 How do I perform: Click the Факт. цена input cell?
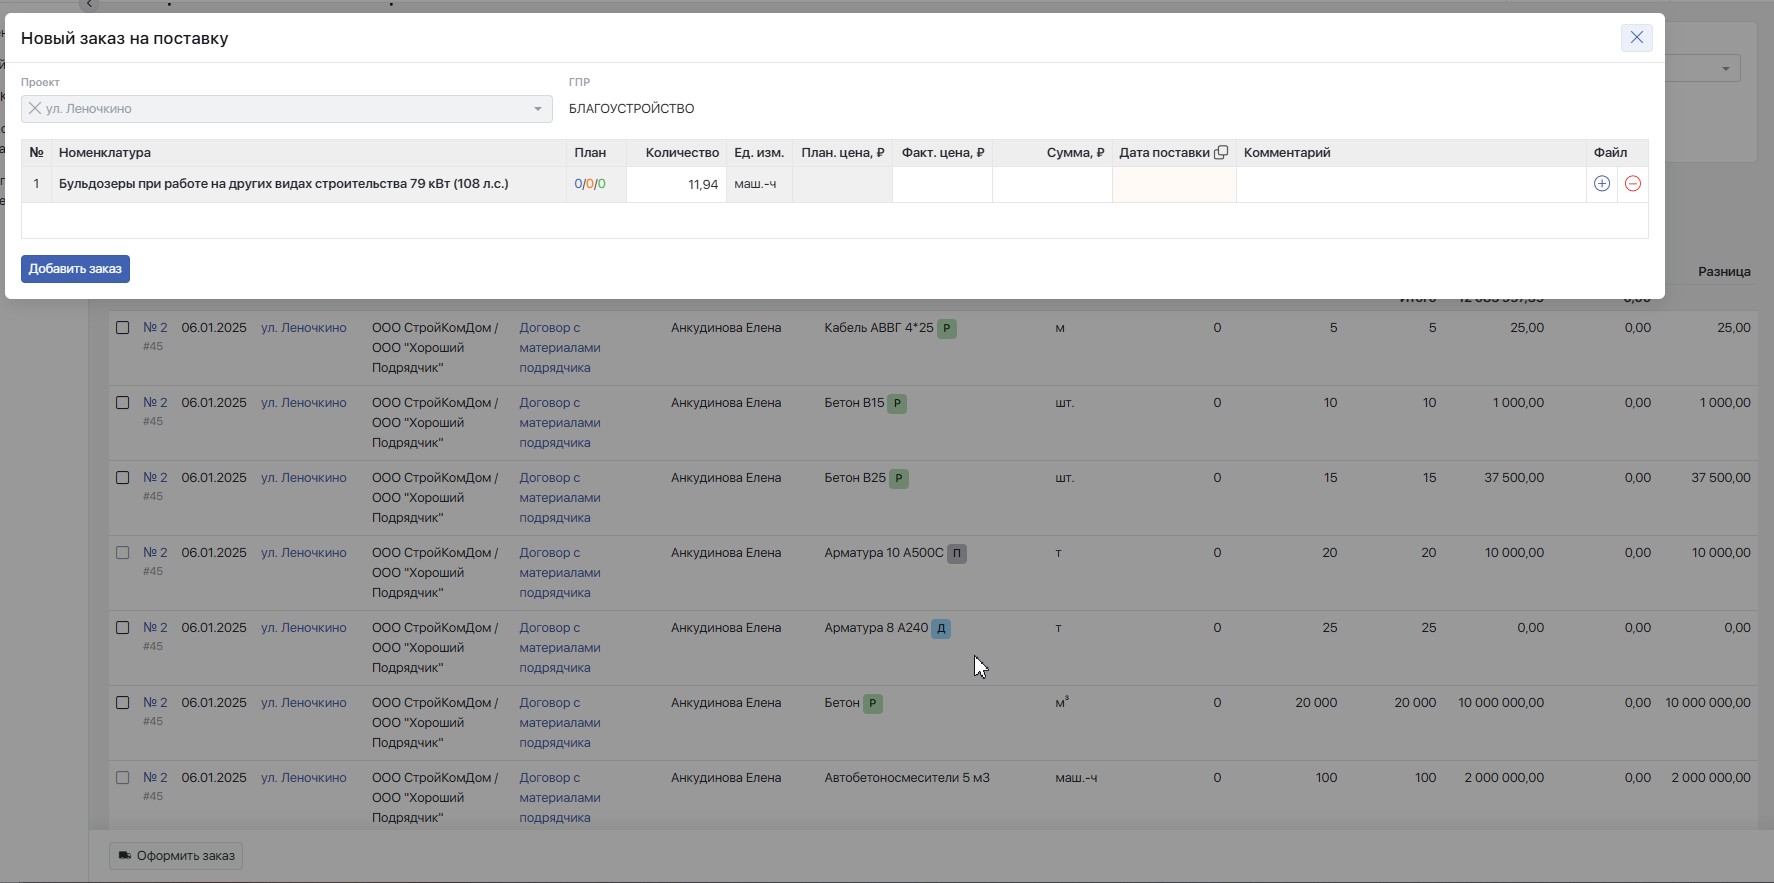click(942, 185)
